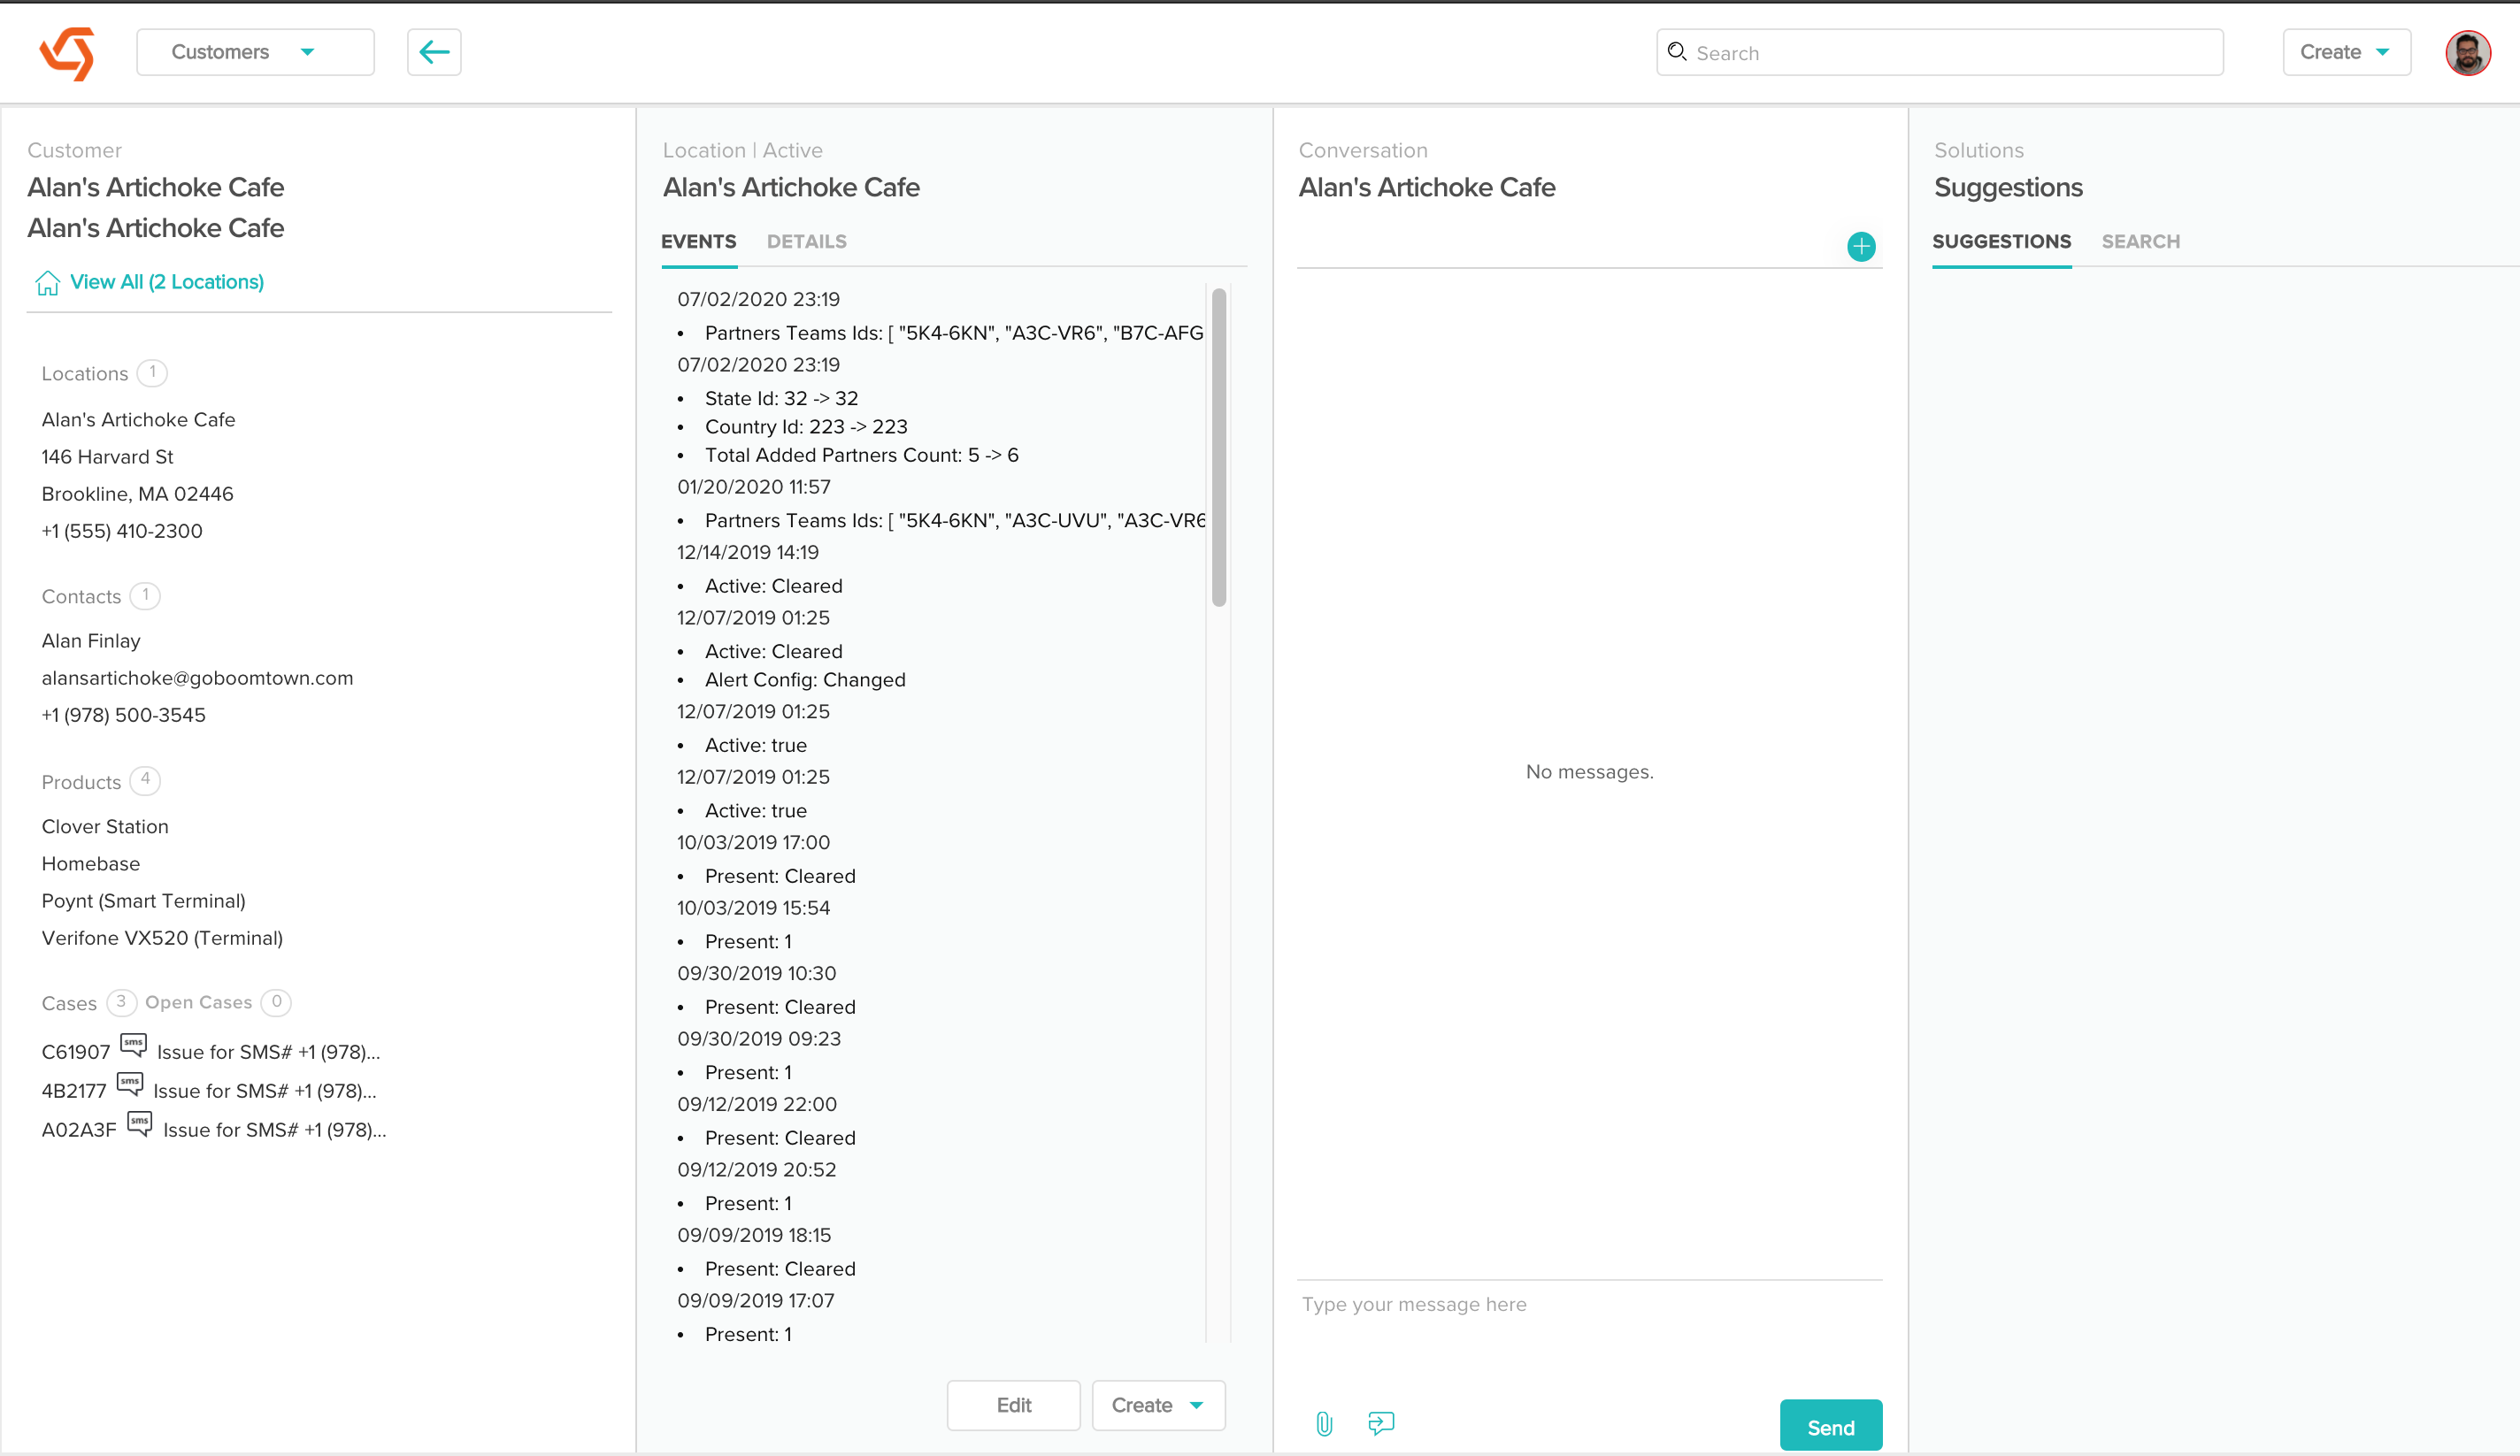Click event timestamp 09/09/2019 18:15
This screenshot has width=2520, height=1456.
coord(754,1235)
